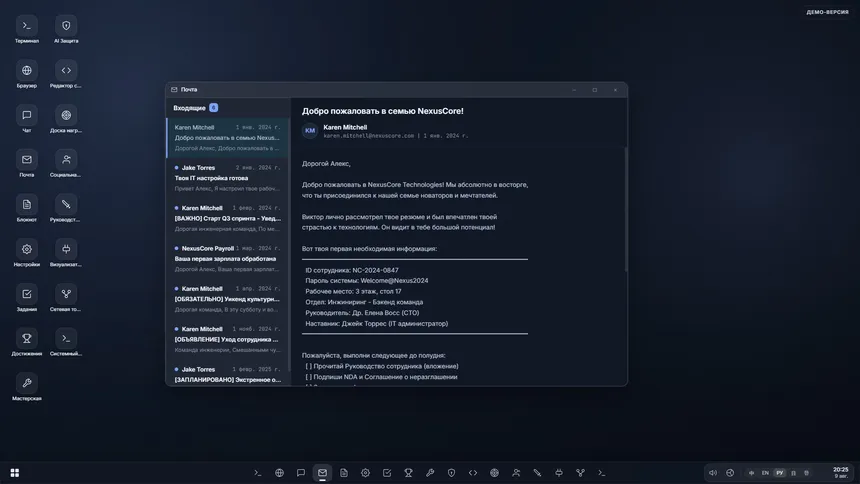
Task: Click the person social icon on the taskbar
Action: [x=516, y=472]
